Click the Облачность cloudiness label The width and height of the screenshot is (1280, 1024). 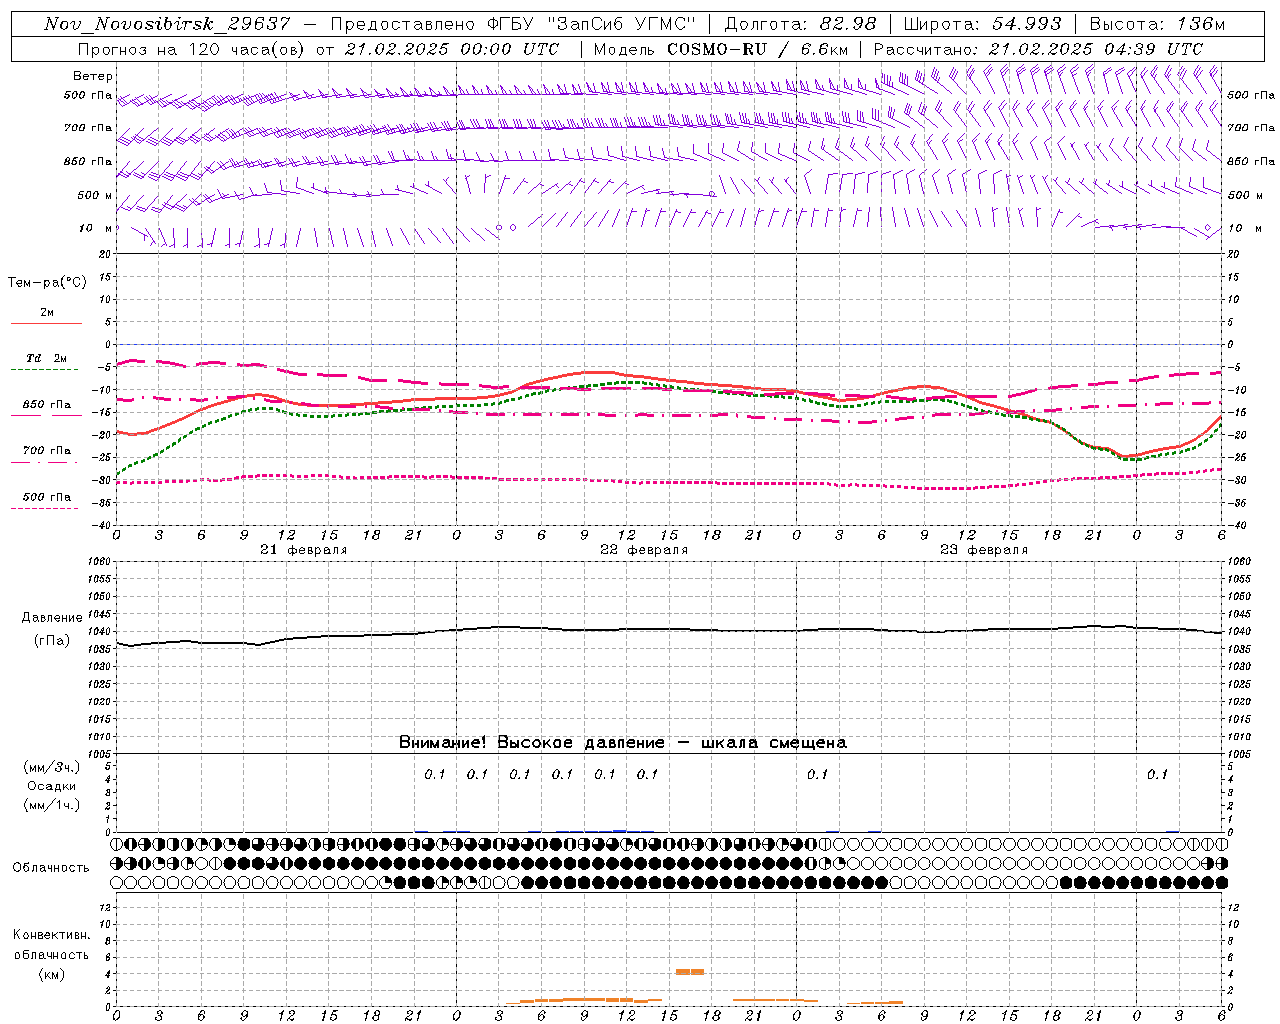click(x=51, y=867)
